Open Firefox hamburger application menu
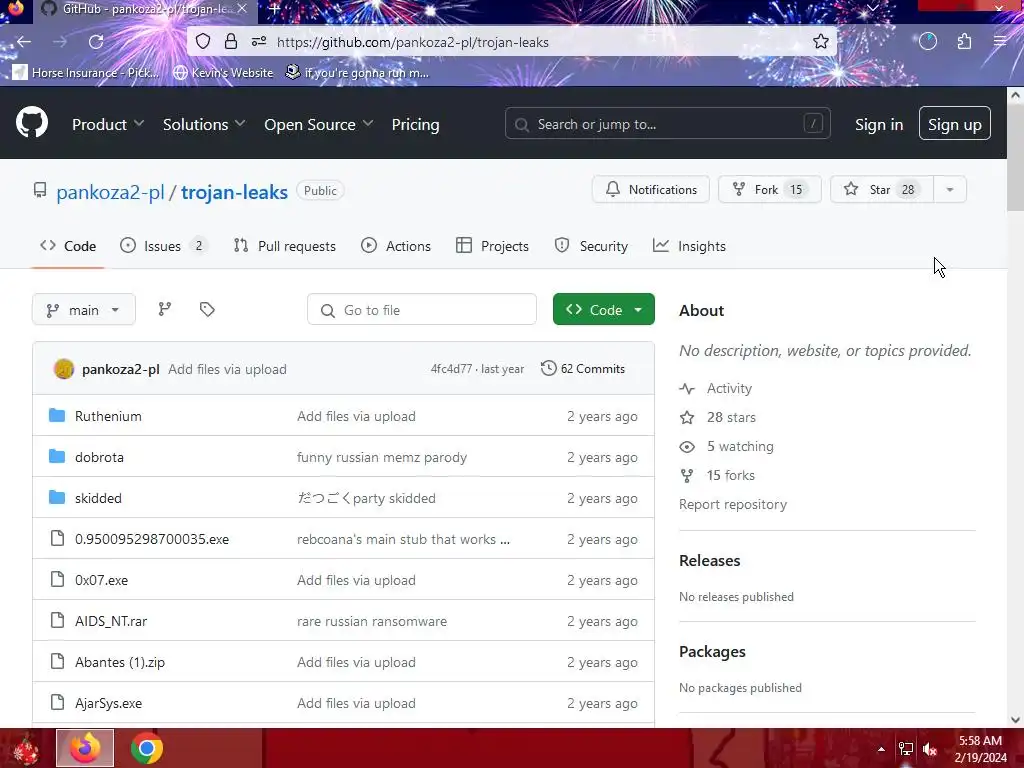The height and width of the screenshot is (768, 1024). tap(1000, 42)
